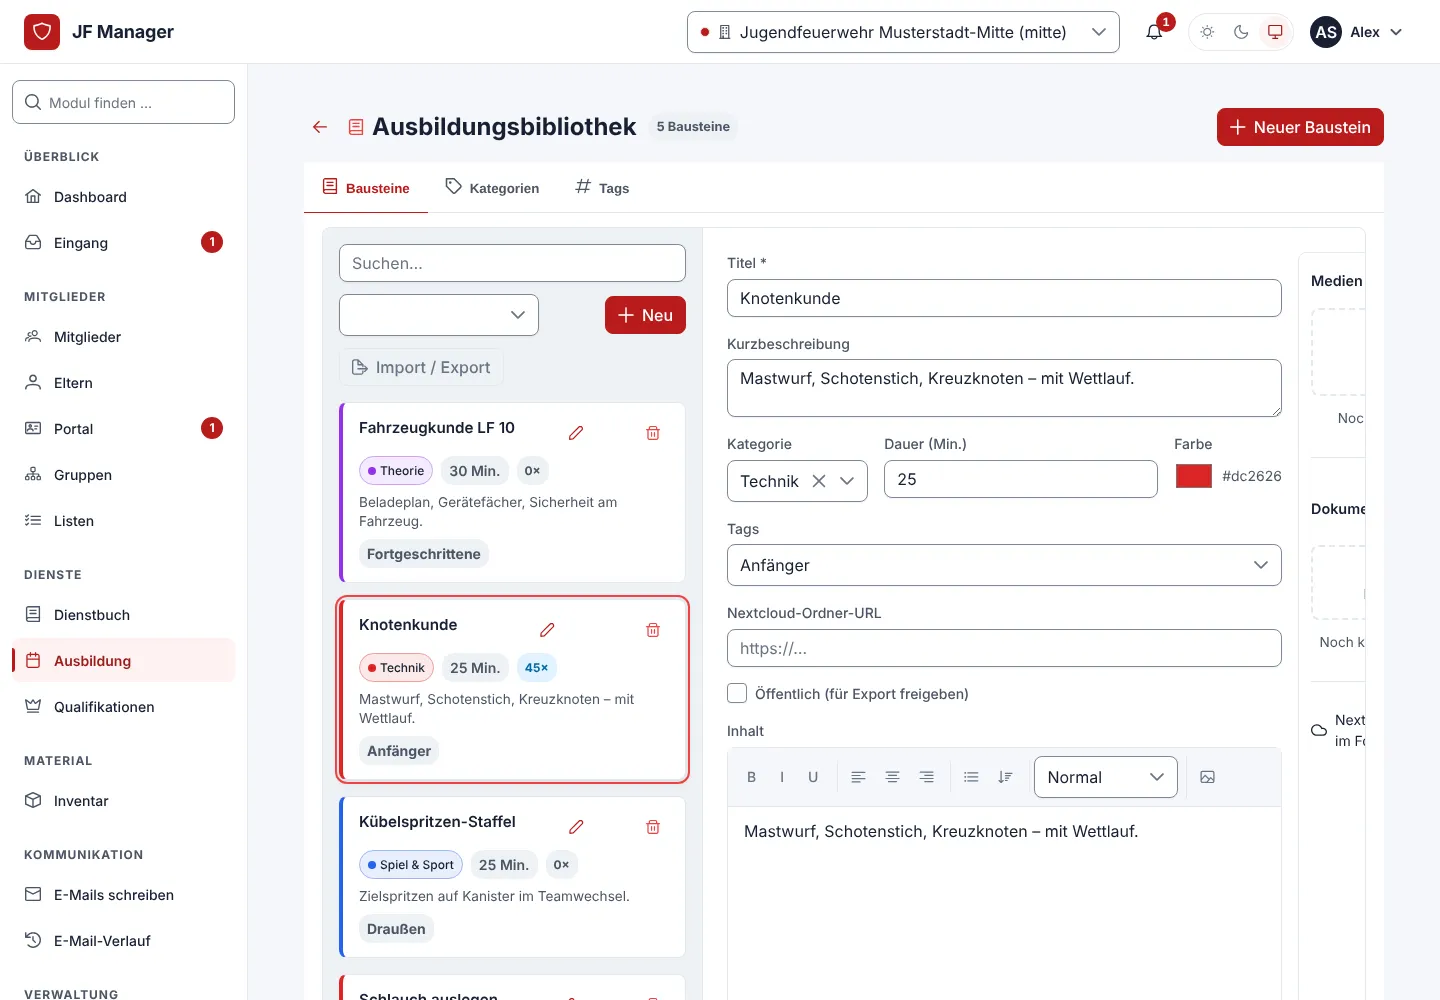Expand the Kategorie Technik dropdown
Image resolution: width=1440 pixels, height=1000 pixels.
pos(847,481)
